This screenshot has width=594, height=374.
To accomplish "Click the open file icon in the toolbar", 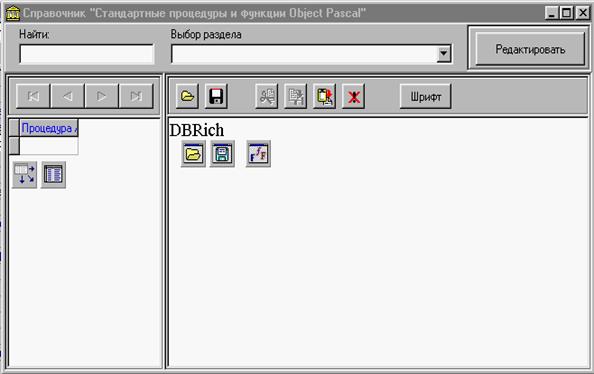I will tap(187, 96).
